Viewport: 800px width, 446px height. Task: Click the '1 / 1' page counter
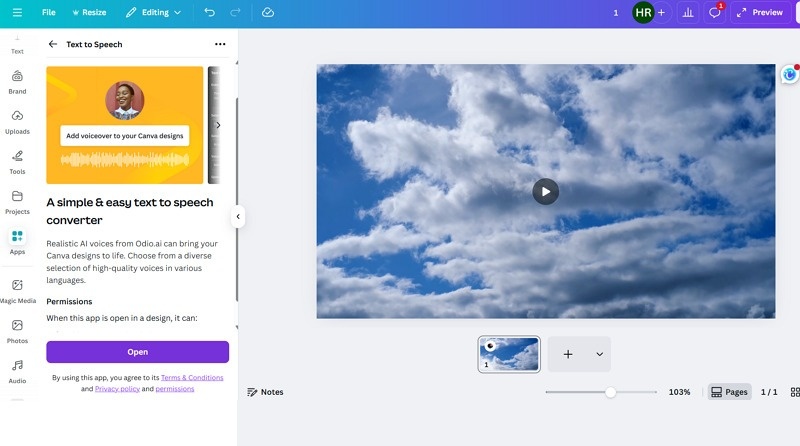tap(769, 392)
